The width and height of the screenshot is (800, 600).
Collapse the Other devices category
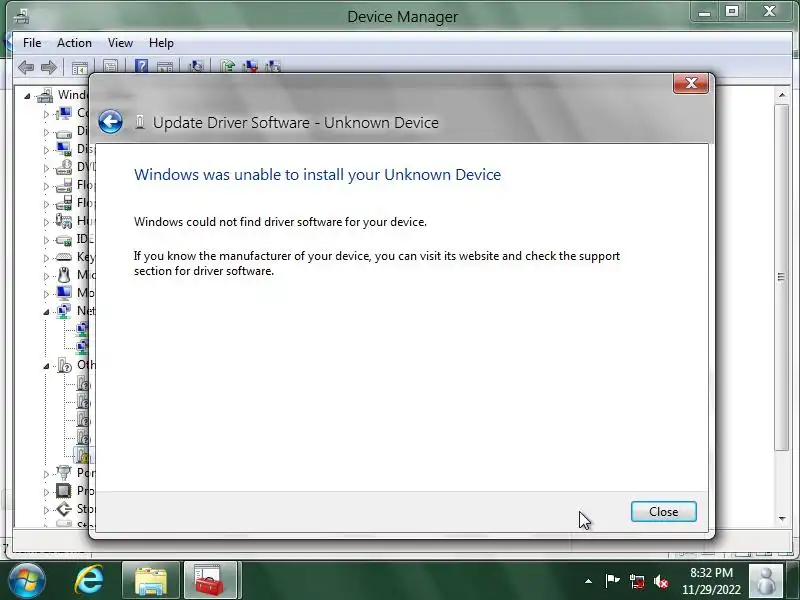tap(46, 366)
